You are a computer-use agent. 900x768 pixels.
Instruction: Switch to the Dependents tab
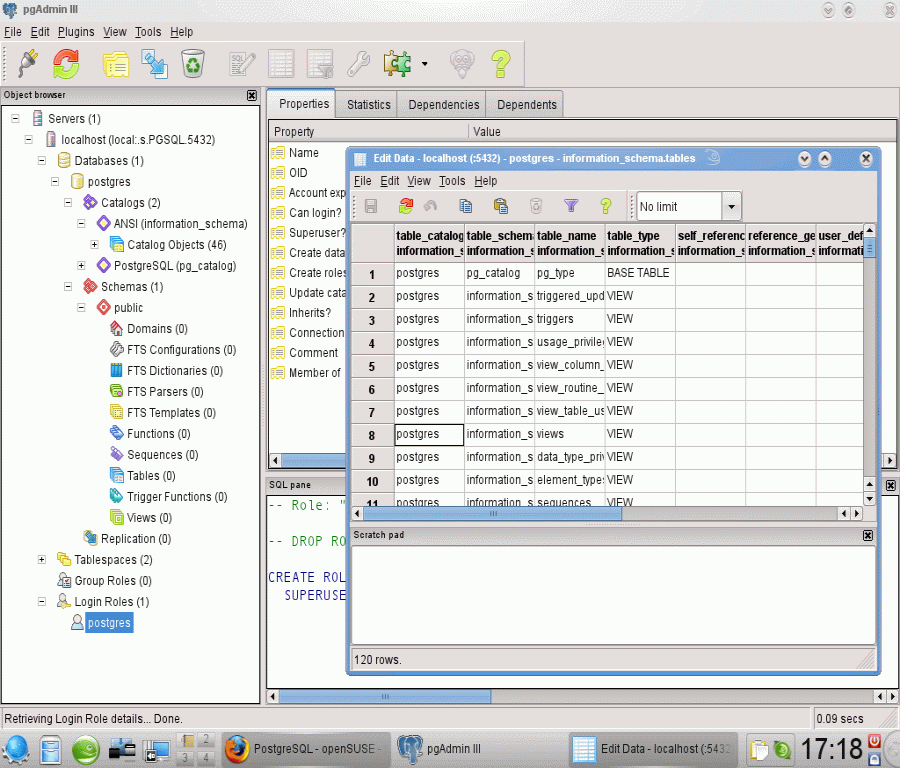point(526,104)
